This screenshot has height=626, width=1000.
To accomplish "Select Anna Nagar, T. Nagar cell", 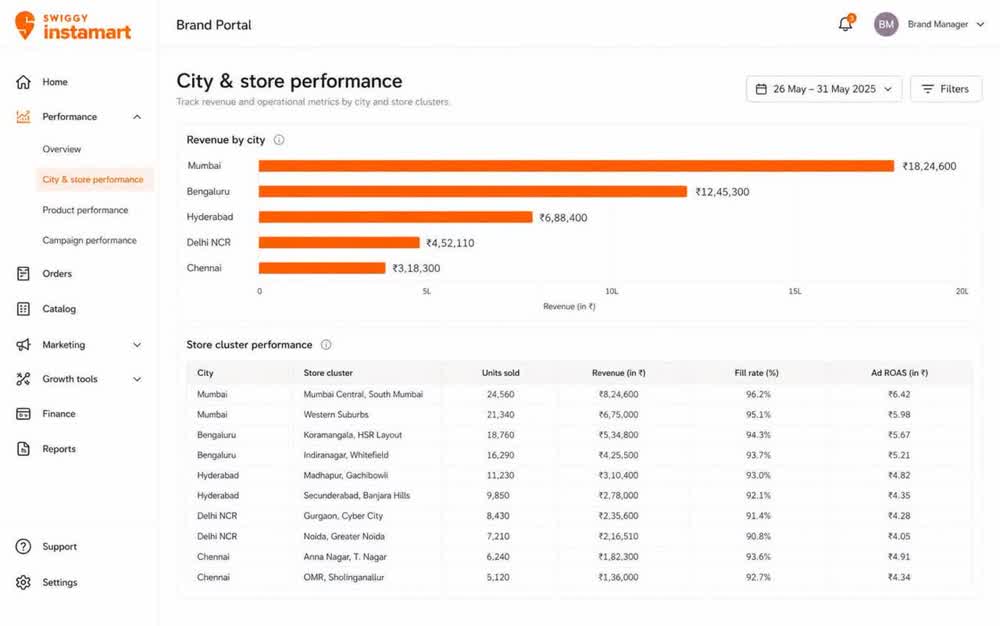I will 345,557.
